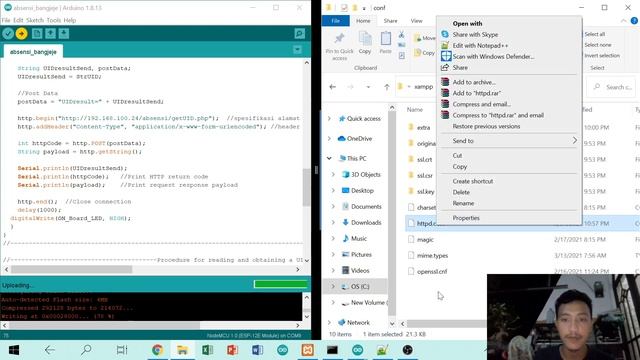
Task: Choose Share with Skype in context menu
Action: 475,35
